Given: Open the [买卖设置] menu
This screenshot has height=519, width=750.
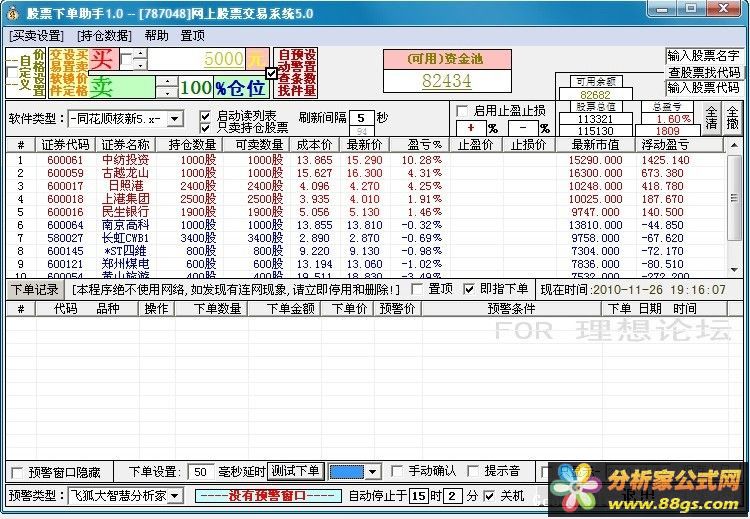Looking at the screenshot, I should tap(36, 35).
